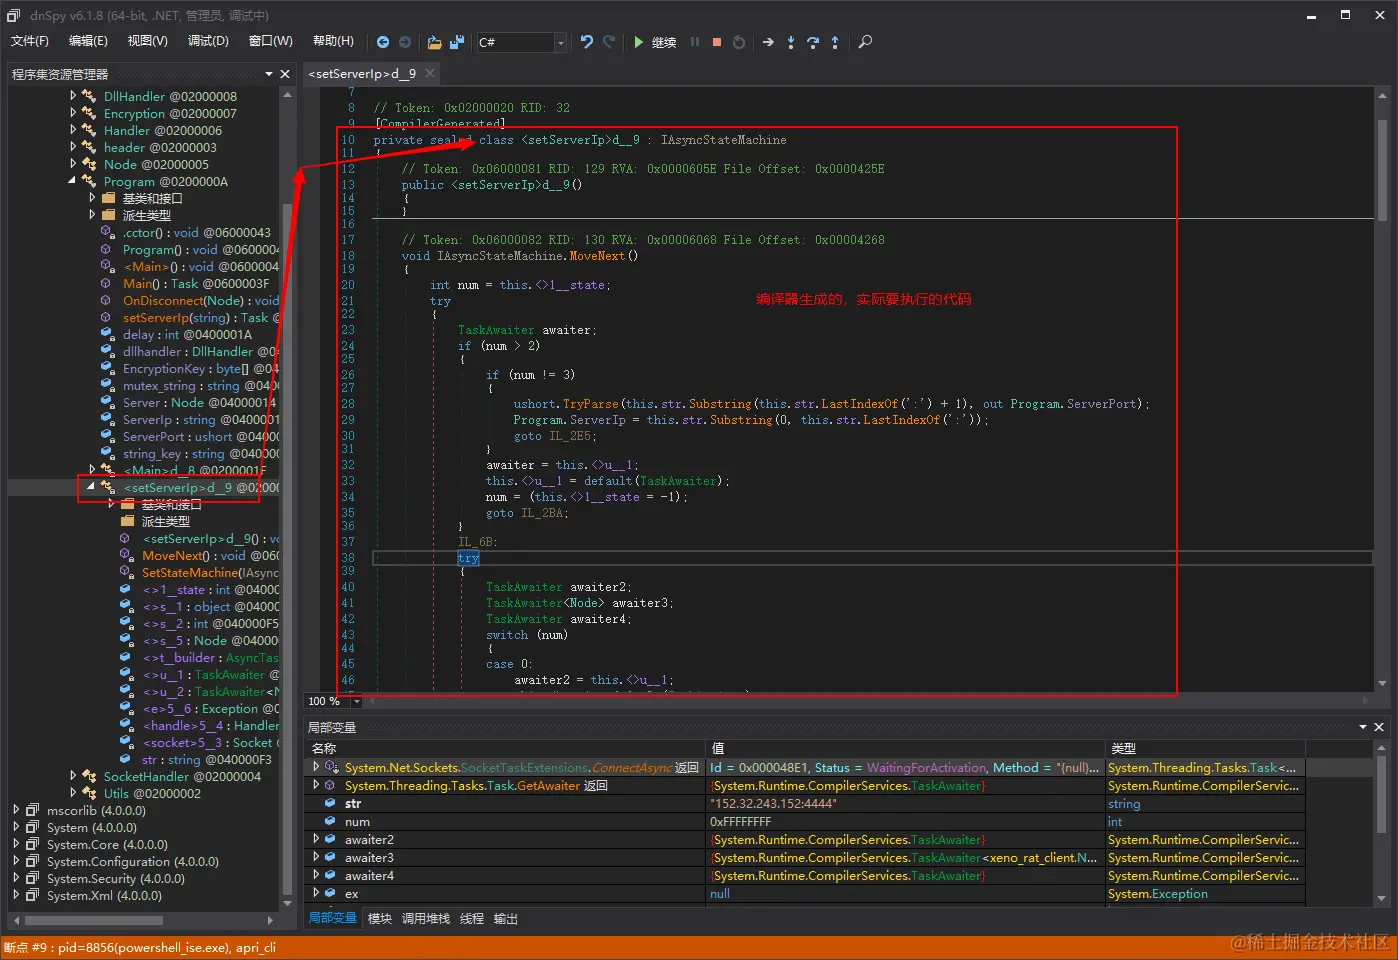Image resolution: width=1398 pixels, height=960 pixels.
Task: Switch to the 模块 bottom tab
Action: 380,918
